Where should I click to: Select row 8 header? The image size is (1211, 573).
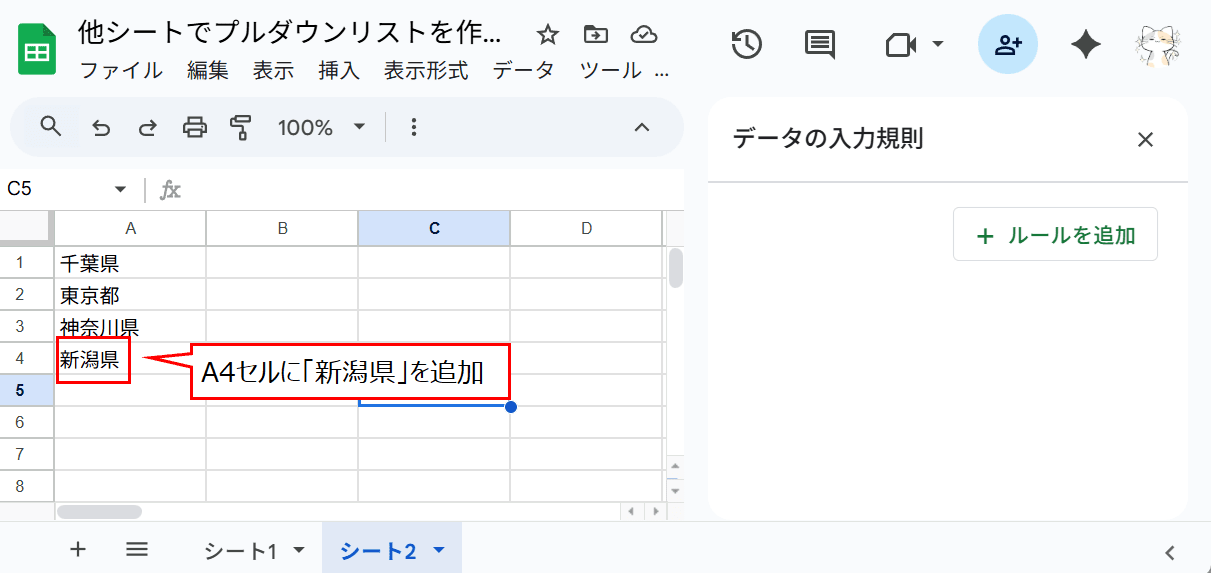27,487
